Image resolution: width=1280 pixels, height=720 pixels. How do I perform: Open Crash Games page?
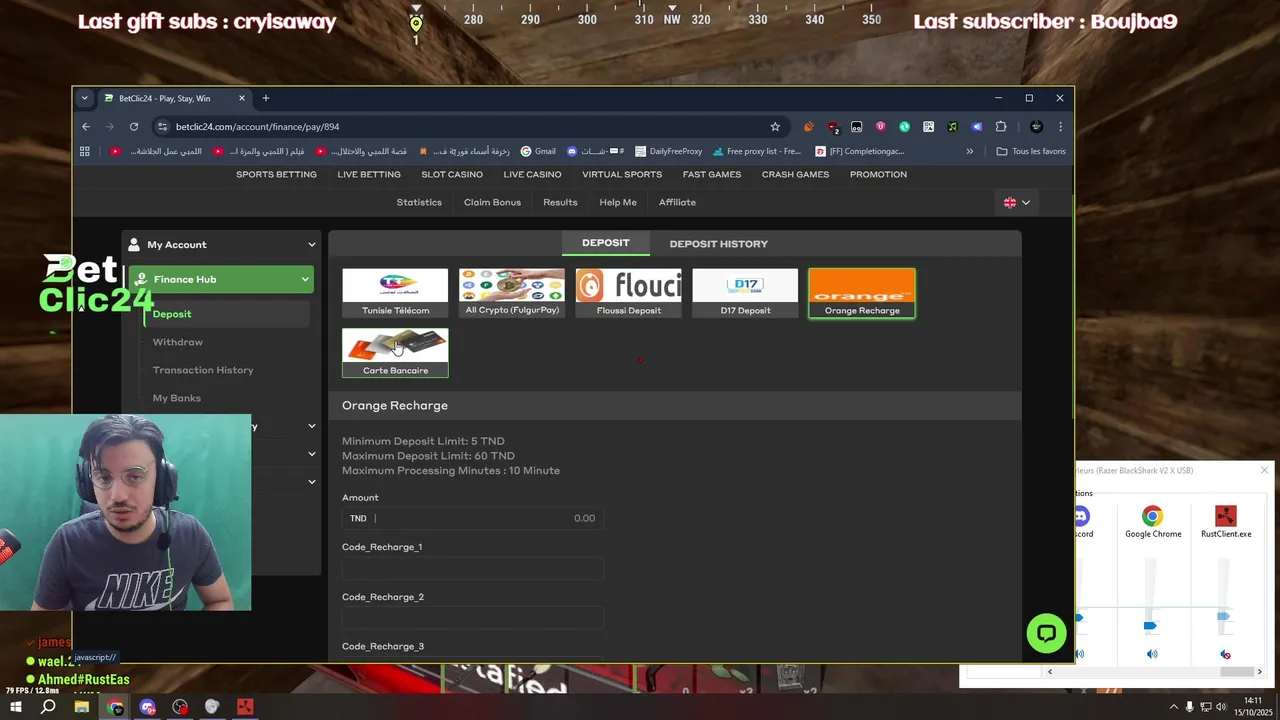pyautogui.click(x=795, y=174)
